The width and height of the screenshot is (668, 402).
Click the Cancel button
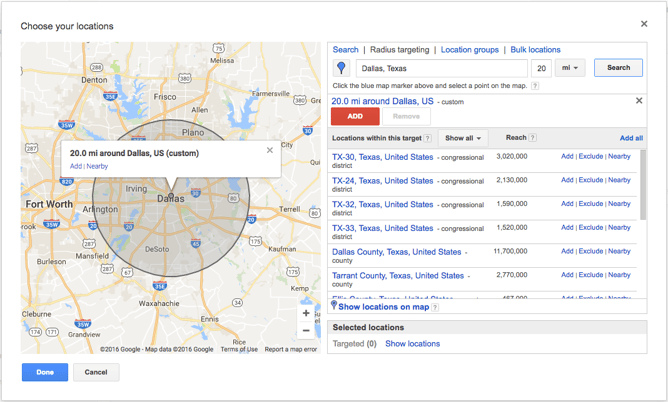point(96,372)
